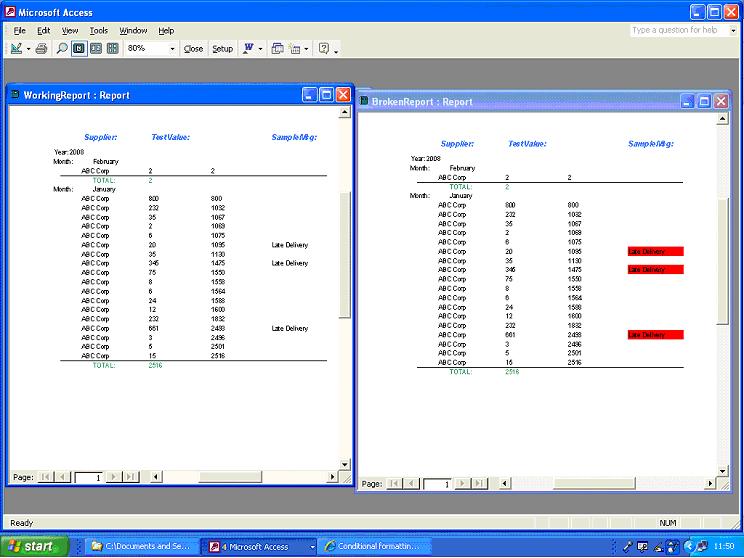Click red Late Delivery cell for value 661 in BrokenReport
This screenshot has height=558, width=744.
[x=655, y=335]
